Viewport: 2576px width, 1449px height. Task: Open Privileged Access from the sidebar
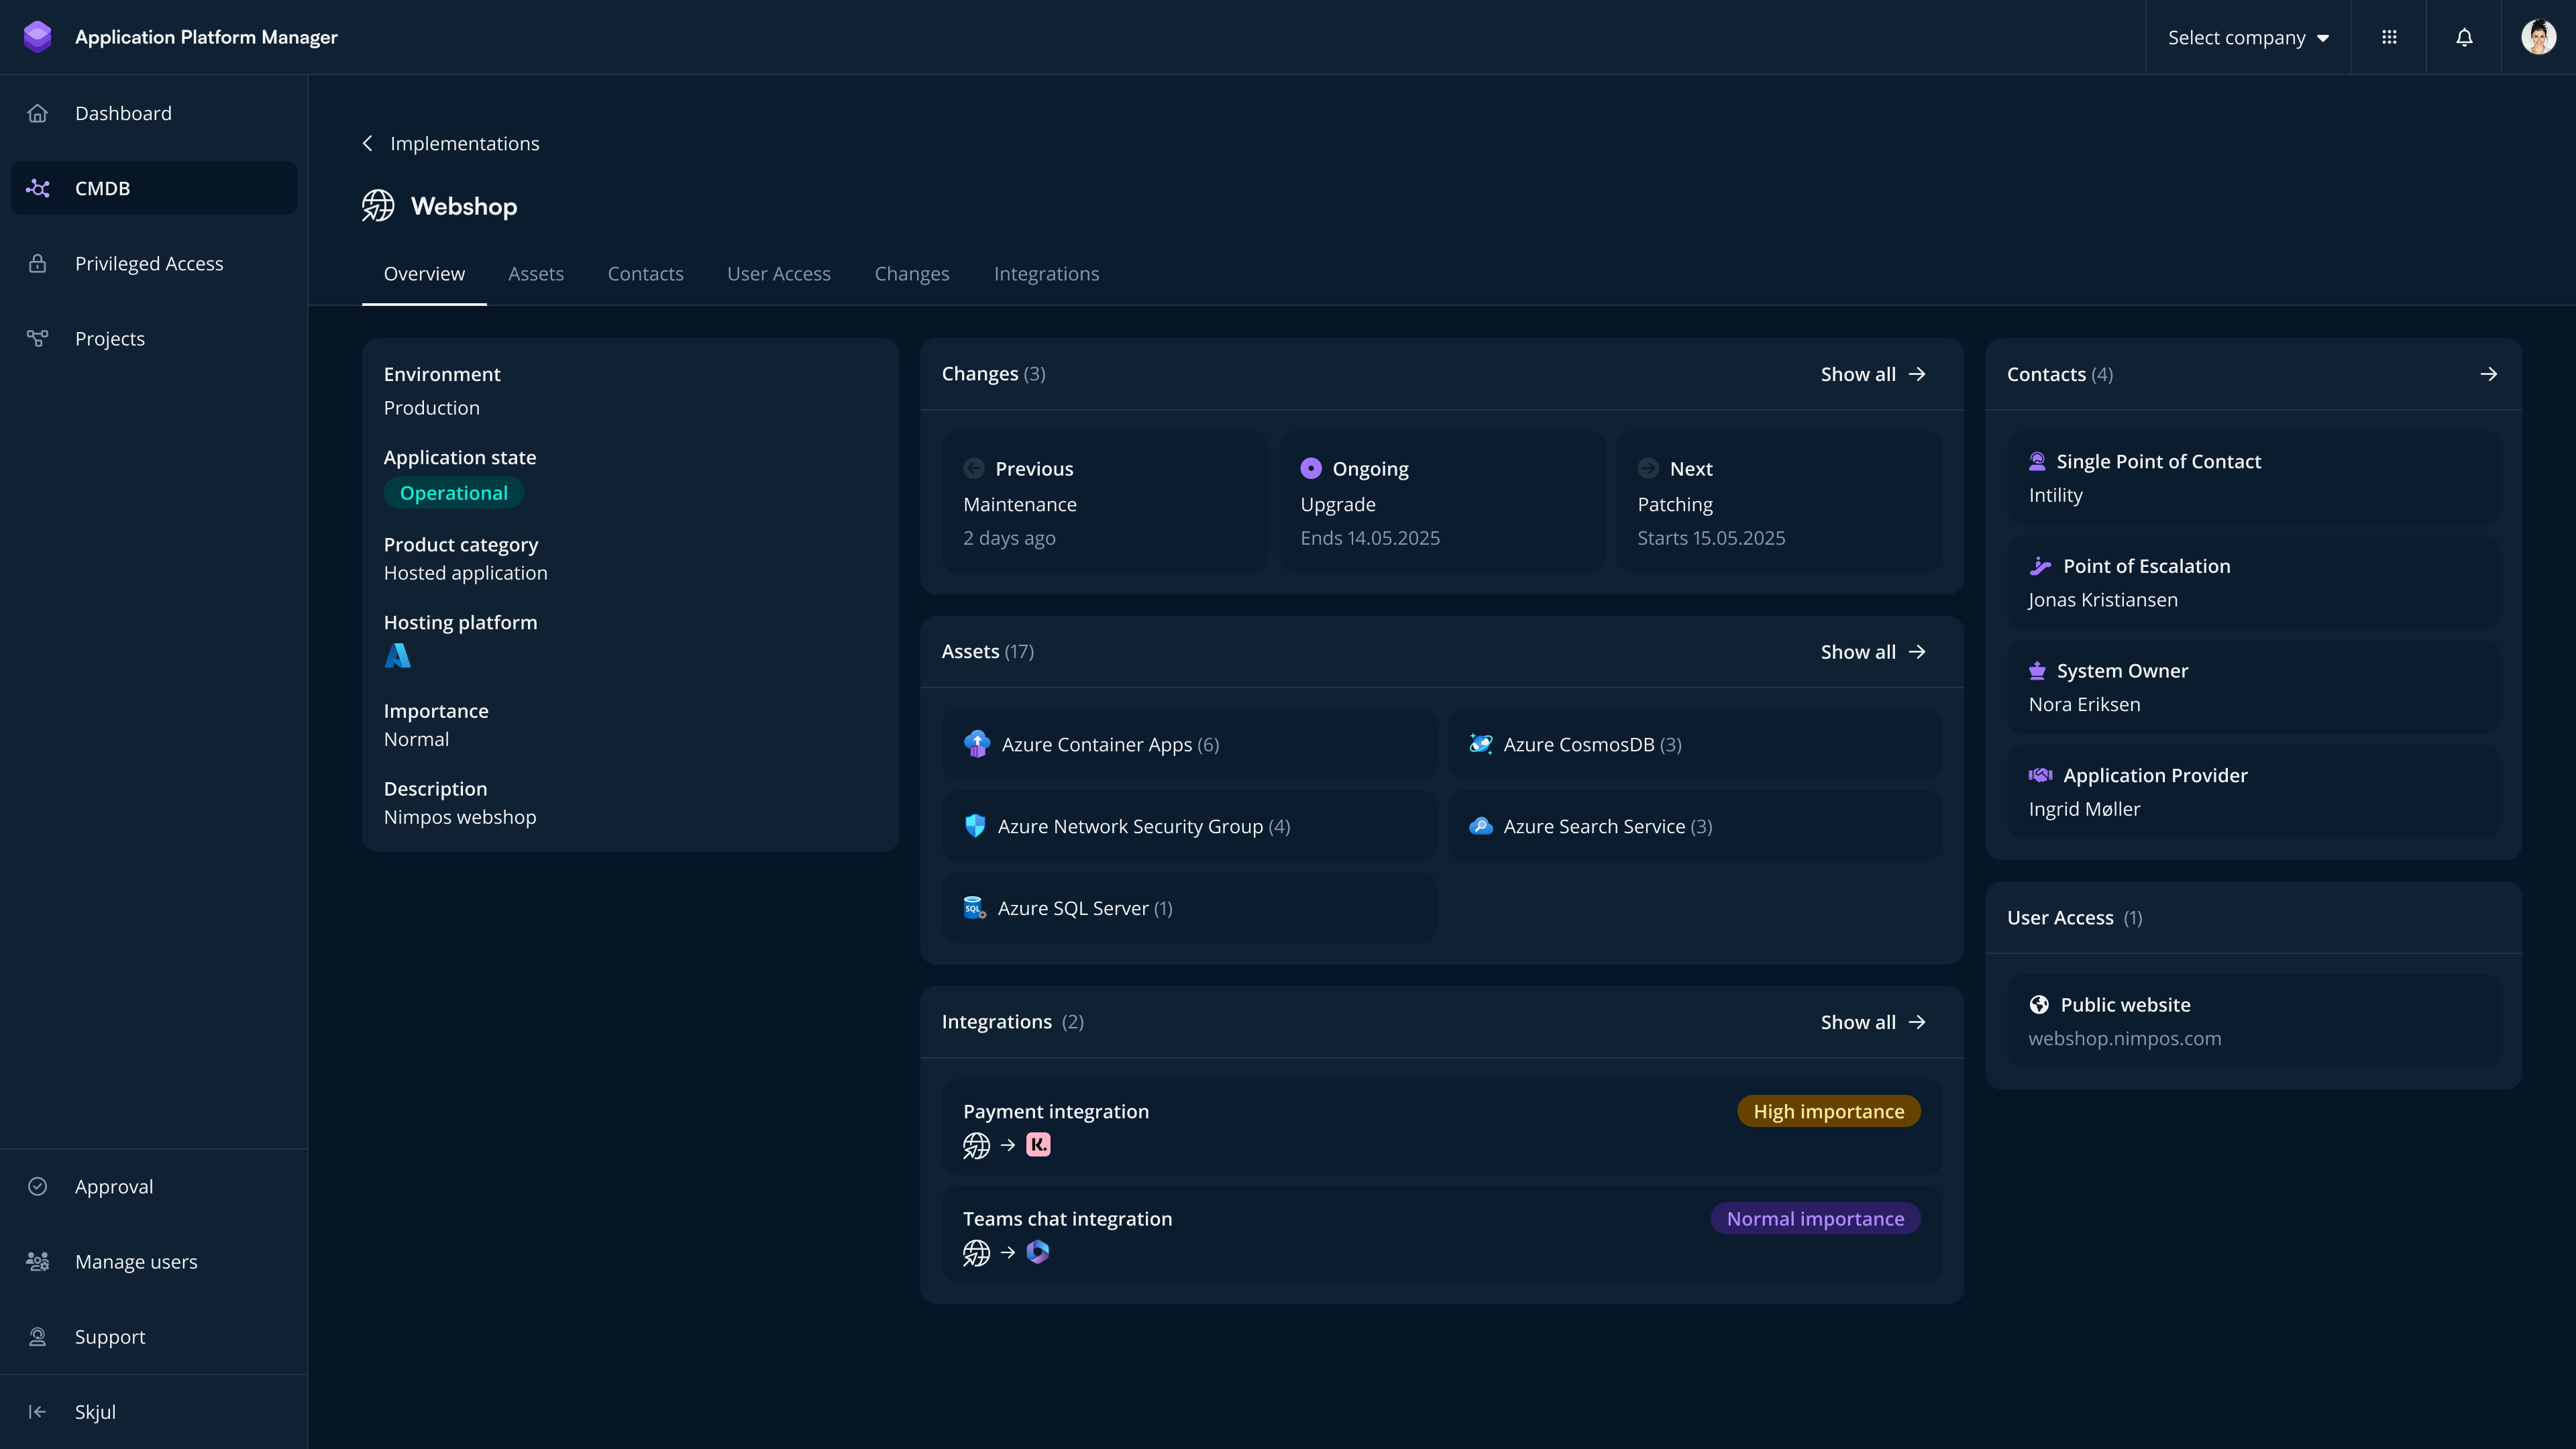tap(149, 263)
